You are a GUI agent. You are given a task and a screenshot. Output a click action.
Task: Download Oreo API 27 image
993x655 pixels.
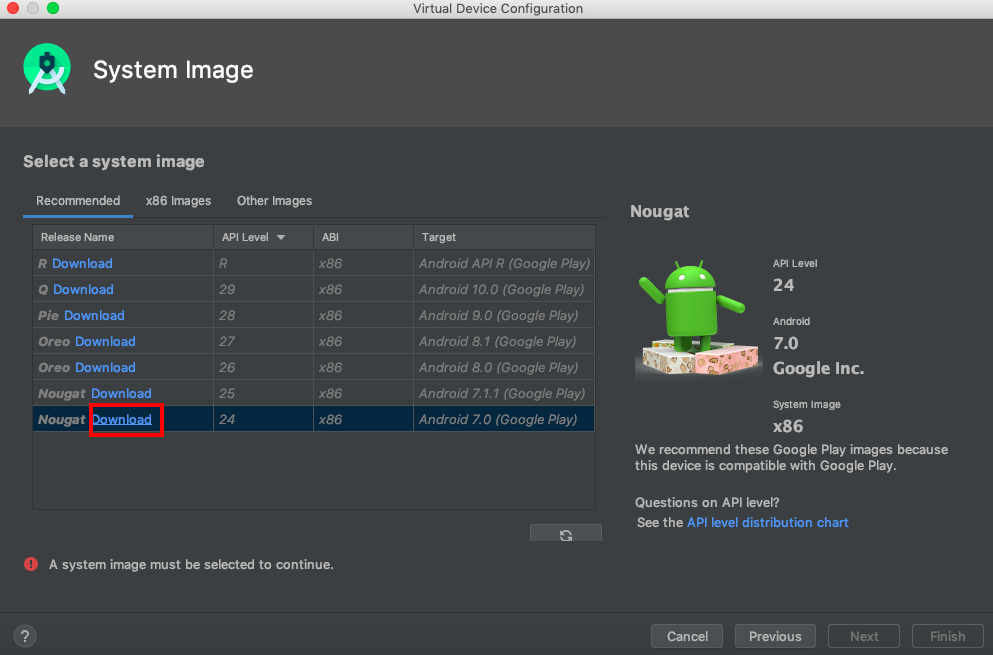point(105,341)
